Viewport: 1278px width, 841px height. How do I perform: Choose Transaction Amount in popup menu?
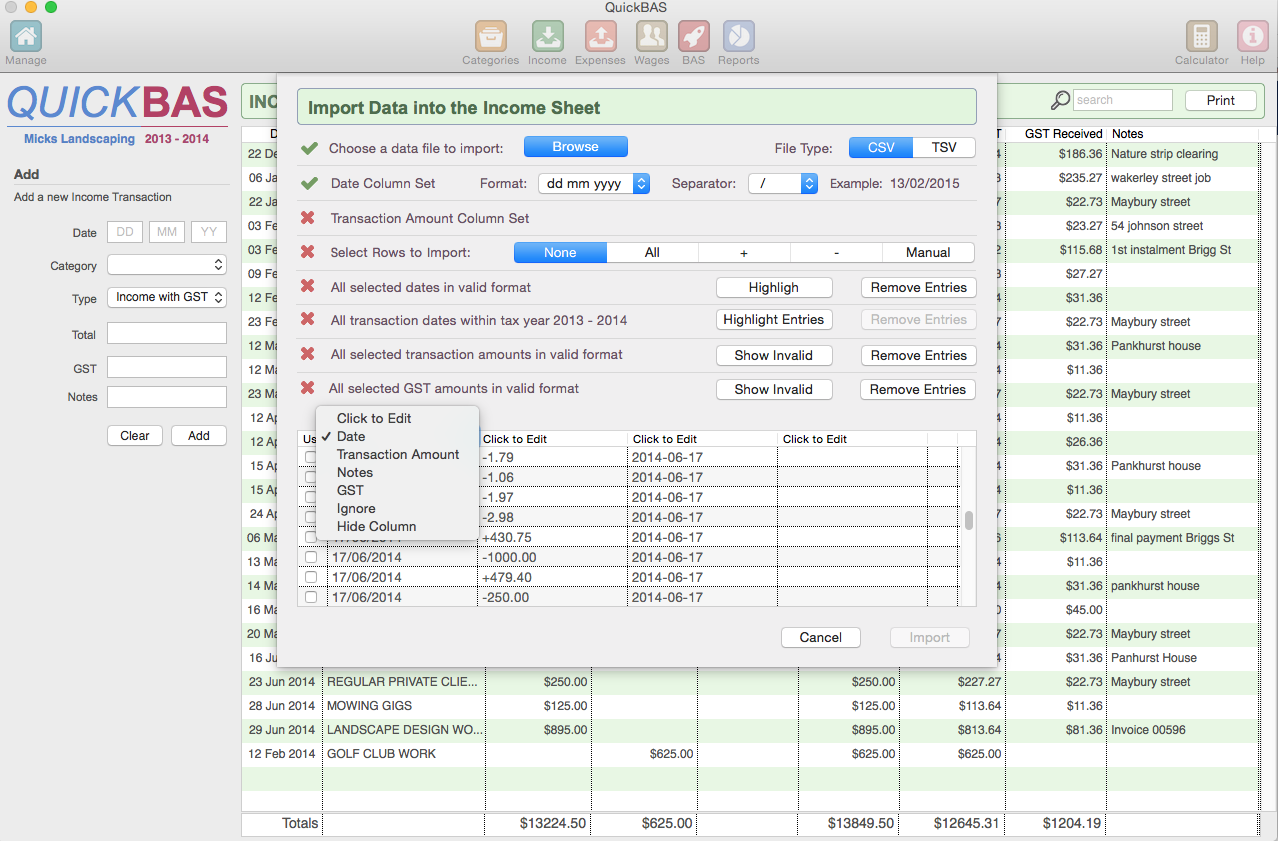coord(398,454)
